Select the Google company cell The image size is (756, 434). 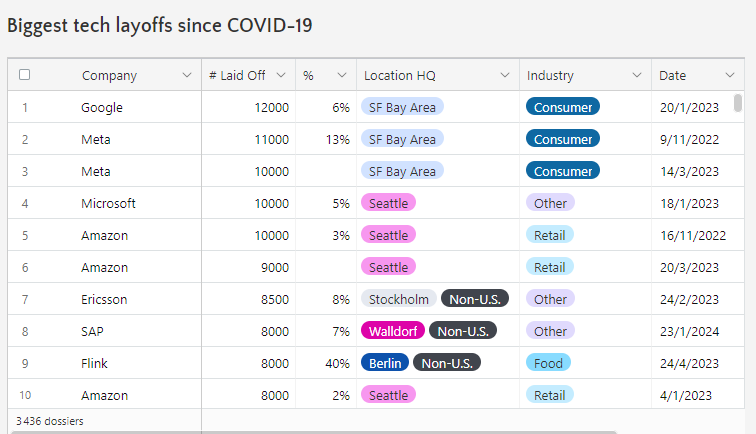pos(102,108)
